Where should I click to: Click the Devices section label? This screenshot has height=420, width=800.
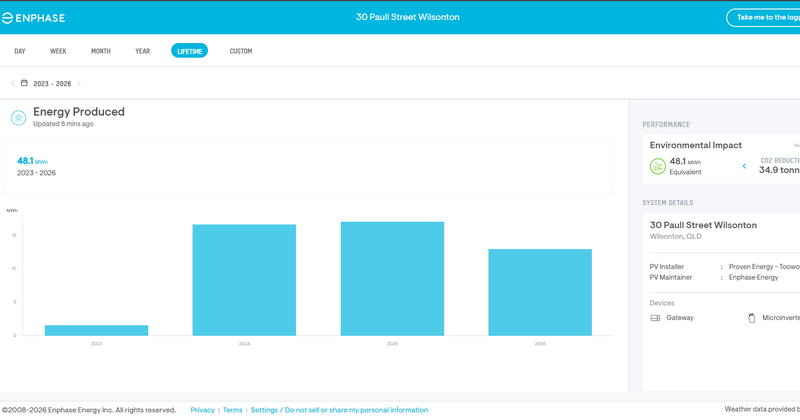coord(662,303)
